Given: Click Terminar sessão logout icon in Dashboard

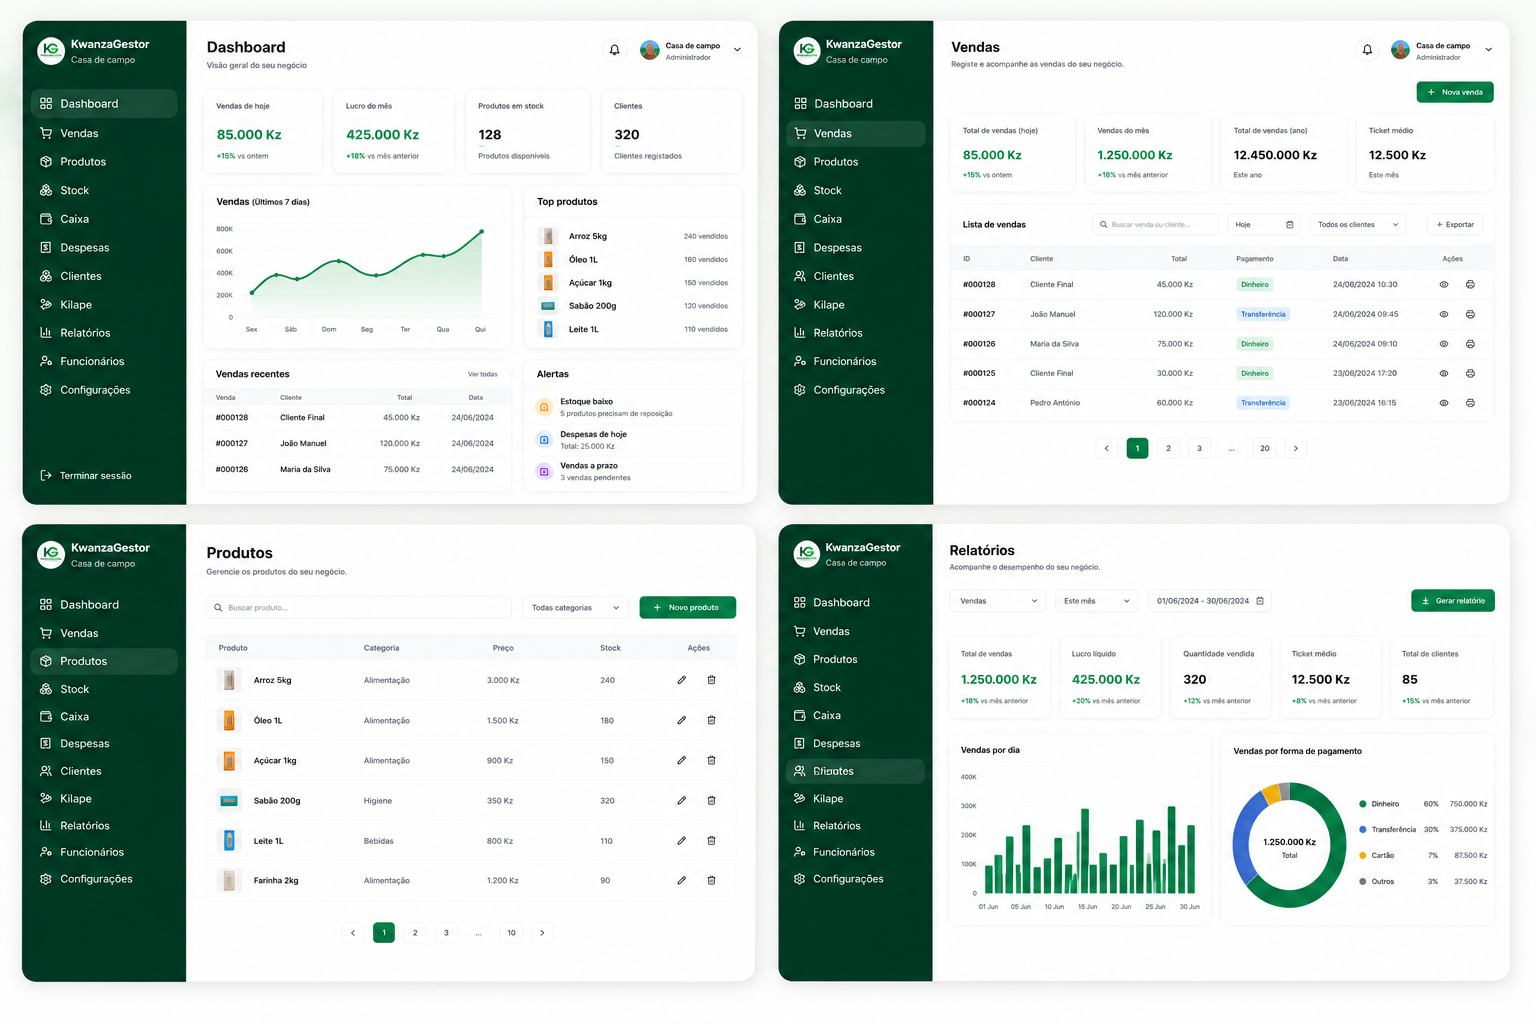Looking at the screenshot, I should tap(46, 476).
